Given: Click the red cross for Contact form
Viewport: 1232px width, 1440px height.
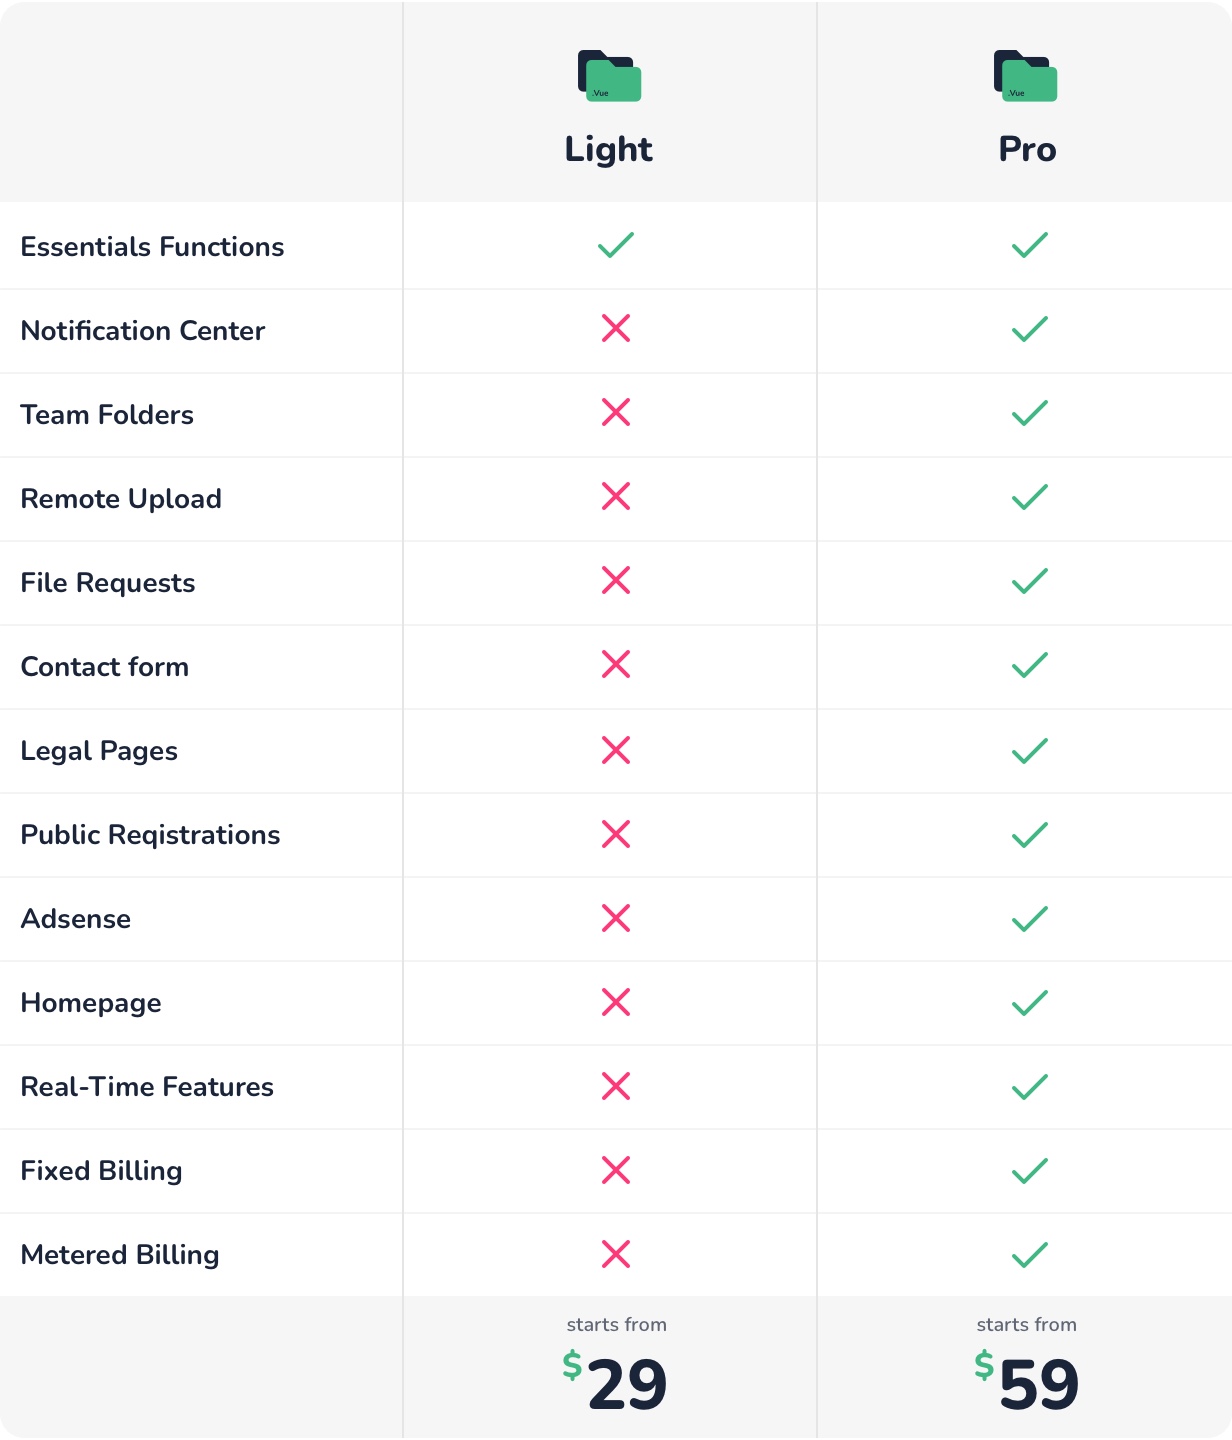Looking at the screenshot, I should tap(616, 664).
